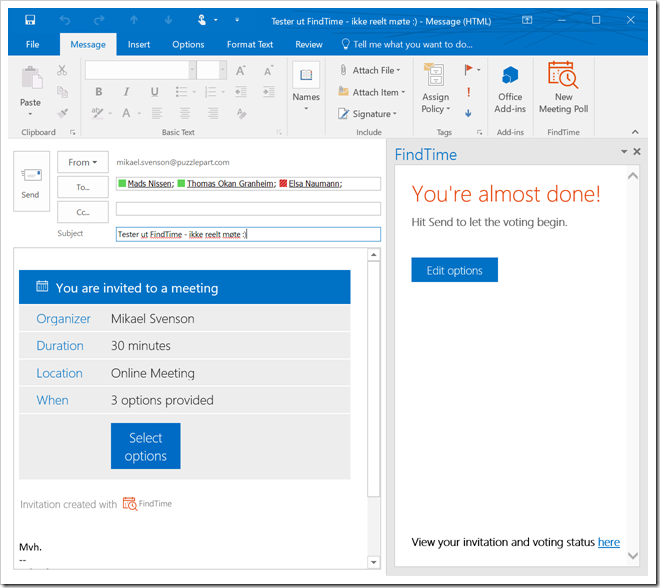Open the Assign Policy menu
This screenshot has height=588, width=660.
pyautogui.click(x=436, y=88)
